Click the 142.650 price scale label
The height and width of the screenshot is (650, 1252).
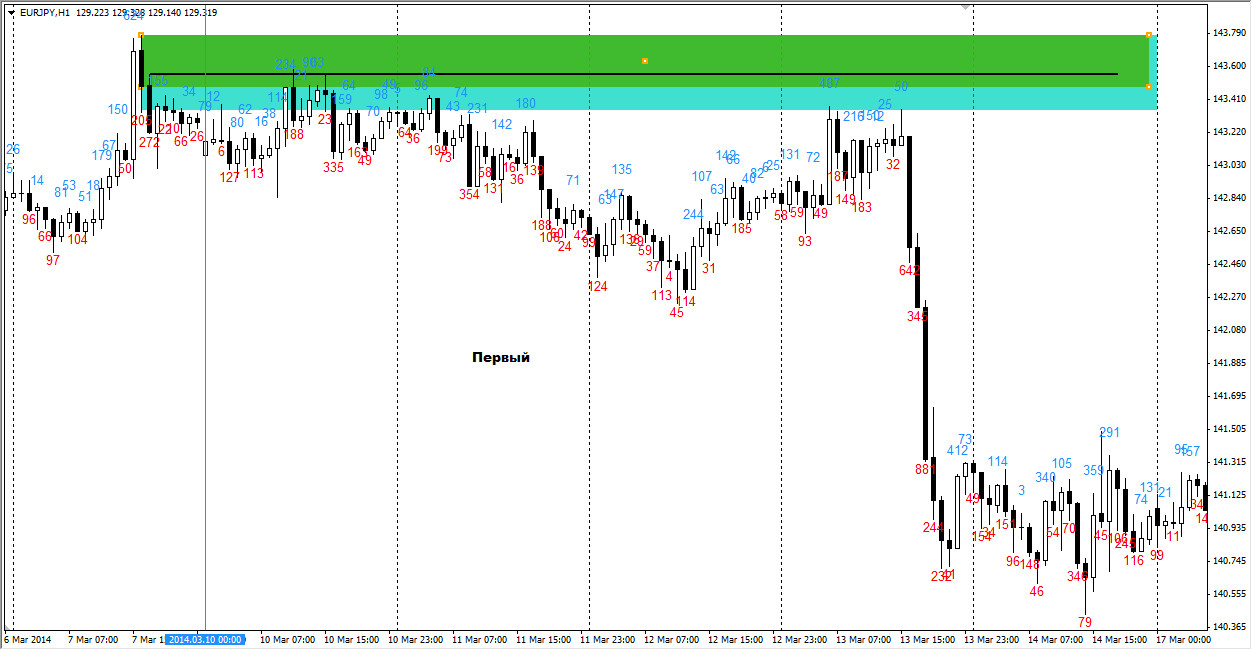point(1227,231)
